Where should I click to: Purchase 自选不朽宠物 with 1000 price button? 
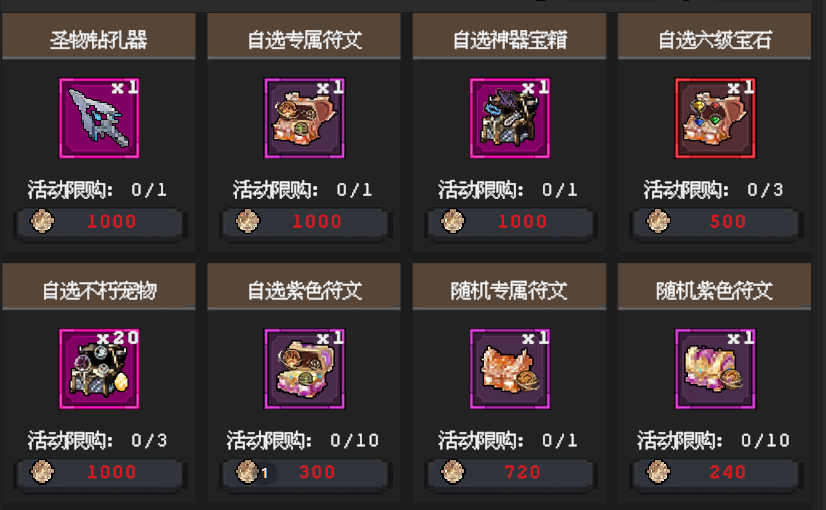point(100,473)
